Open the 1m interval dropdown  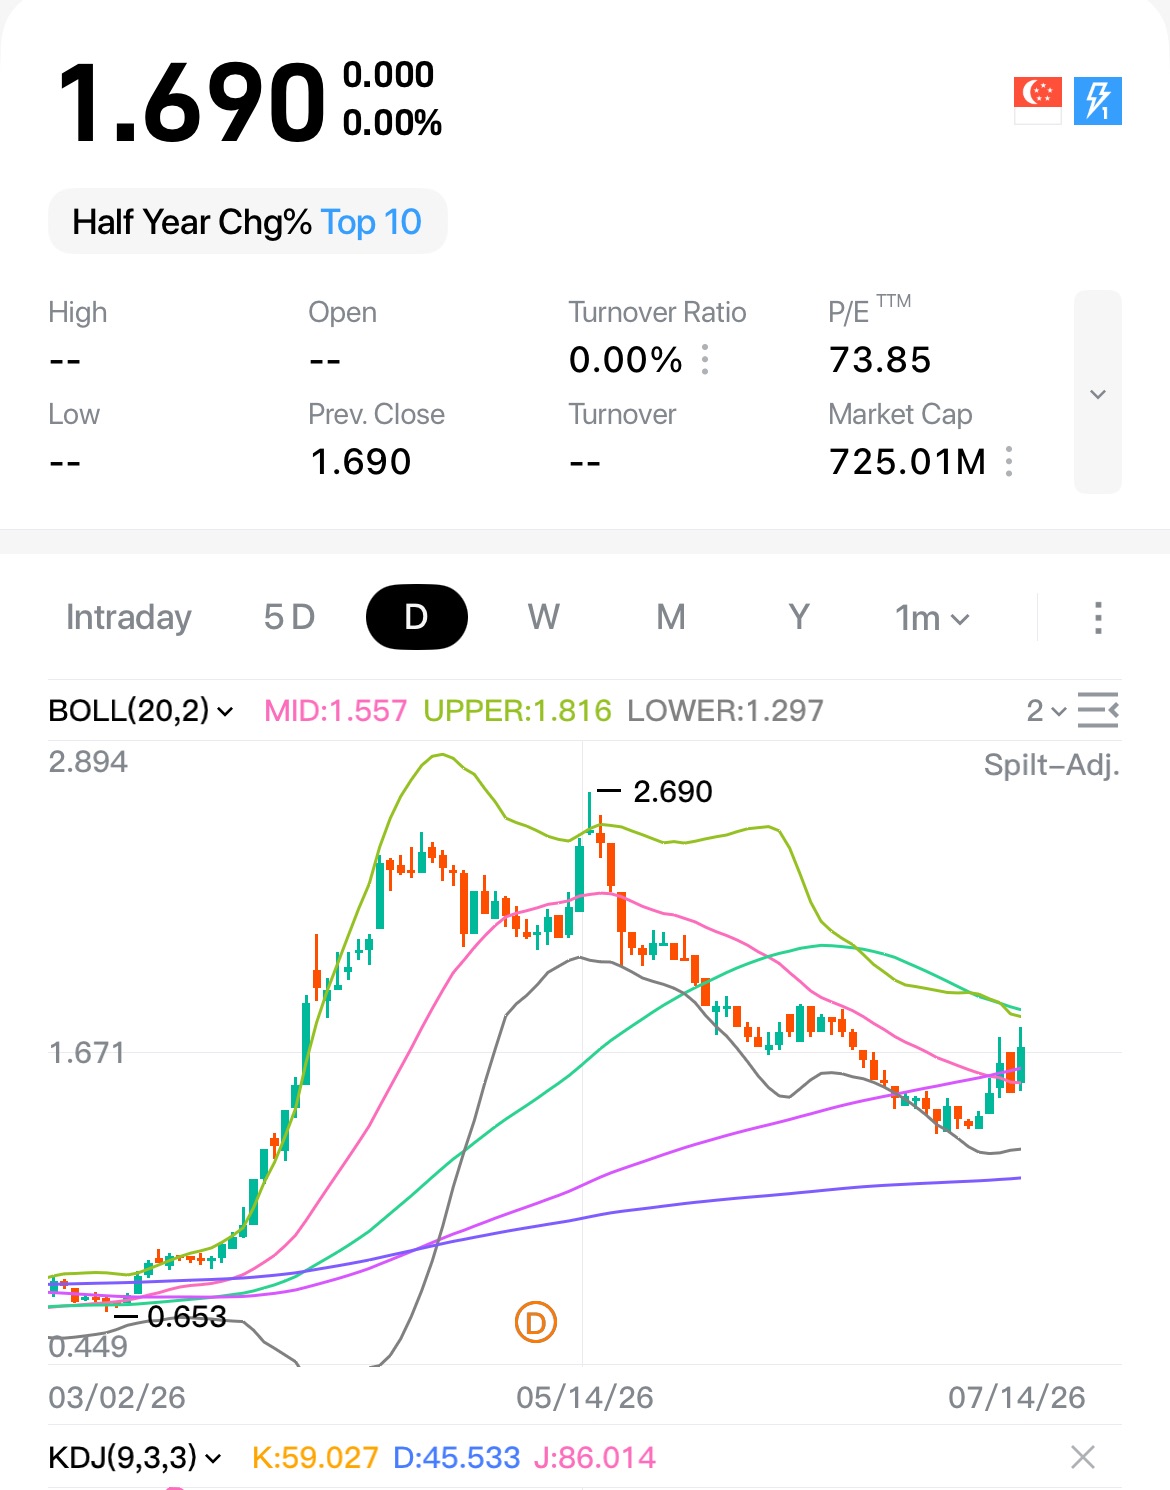(932, 618)
